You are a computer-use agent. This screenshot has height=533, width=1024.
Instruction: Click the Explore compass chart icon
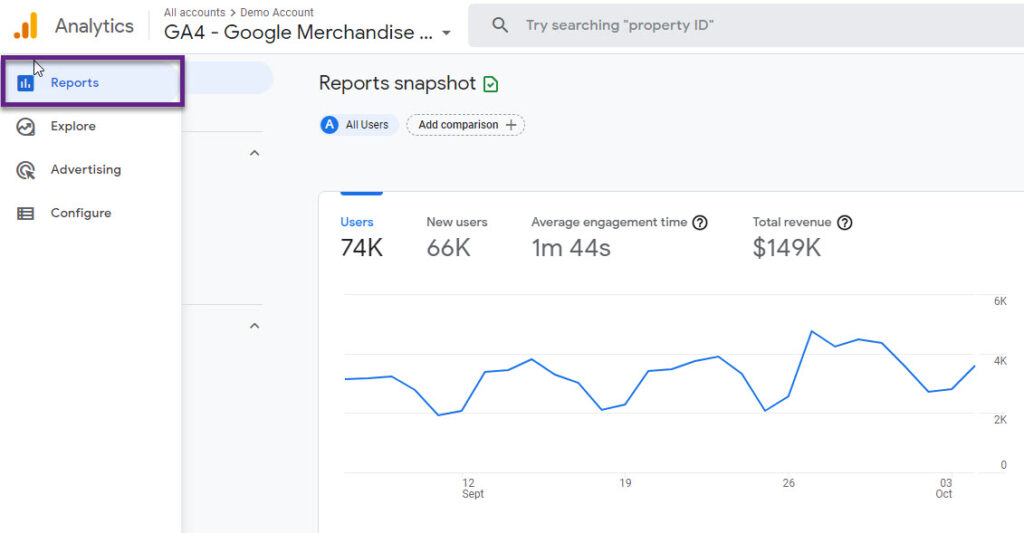click(x=25, y=127)
